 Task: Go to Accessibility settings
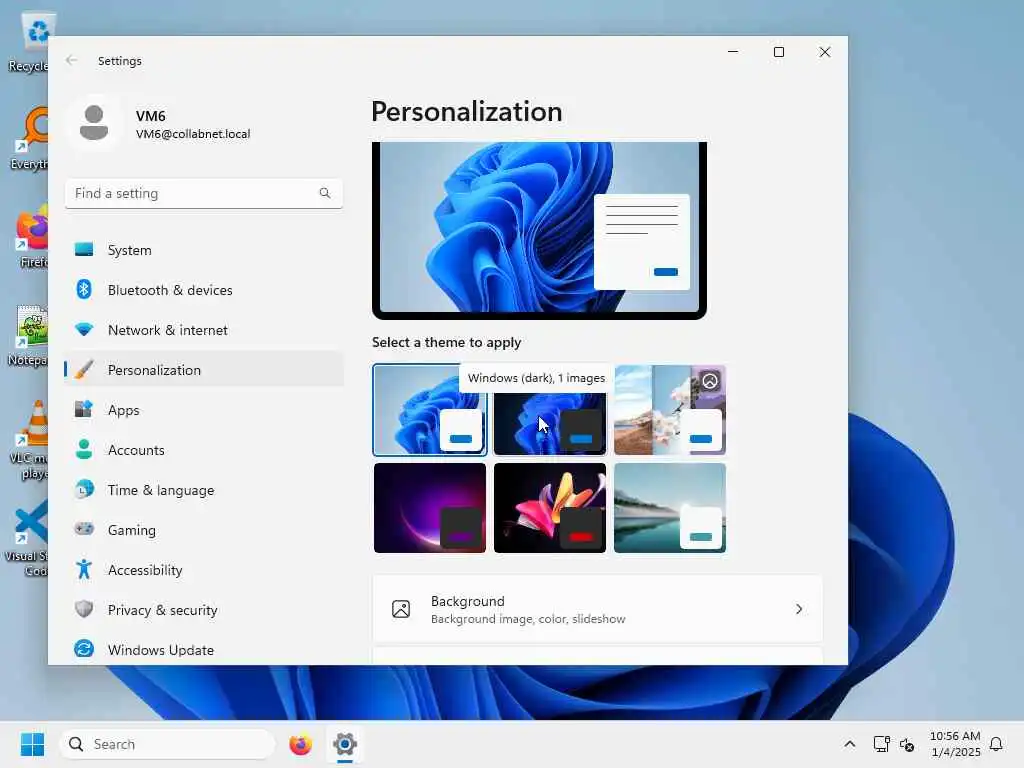click(x=204, y=569)
